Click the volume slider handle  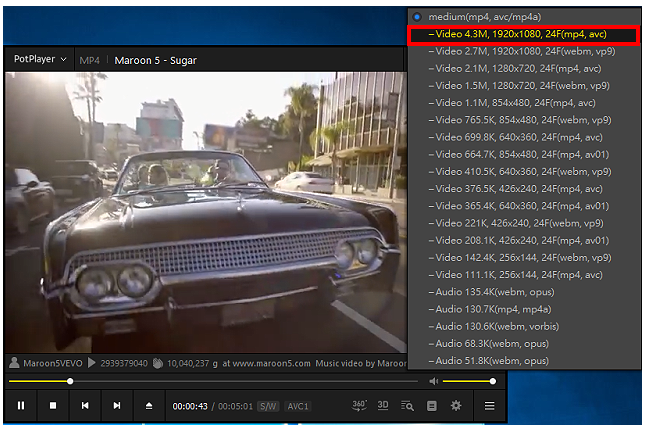click(493, 381)
